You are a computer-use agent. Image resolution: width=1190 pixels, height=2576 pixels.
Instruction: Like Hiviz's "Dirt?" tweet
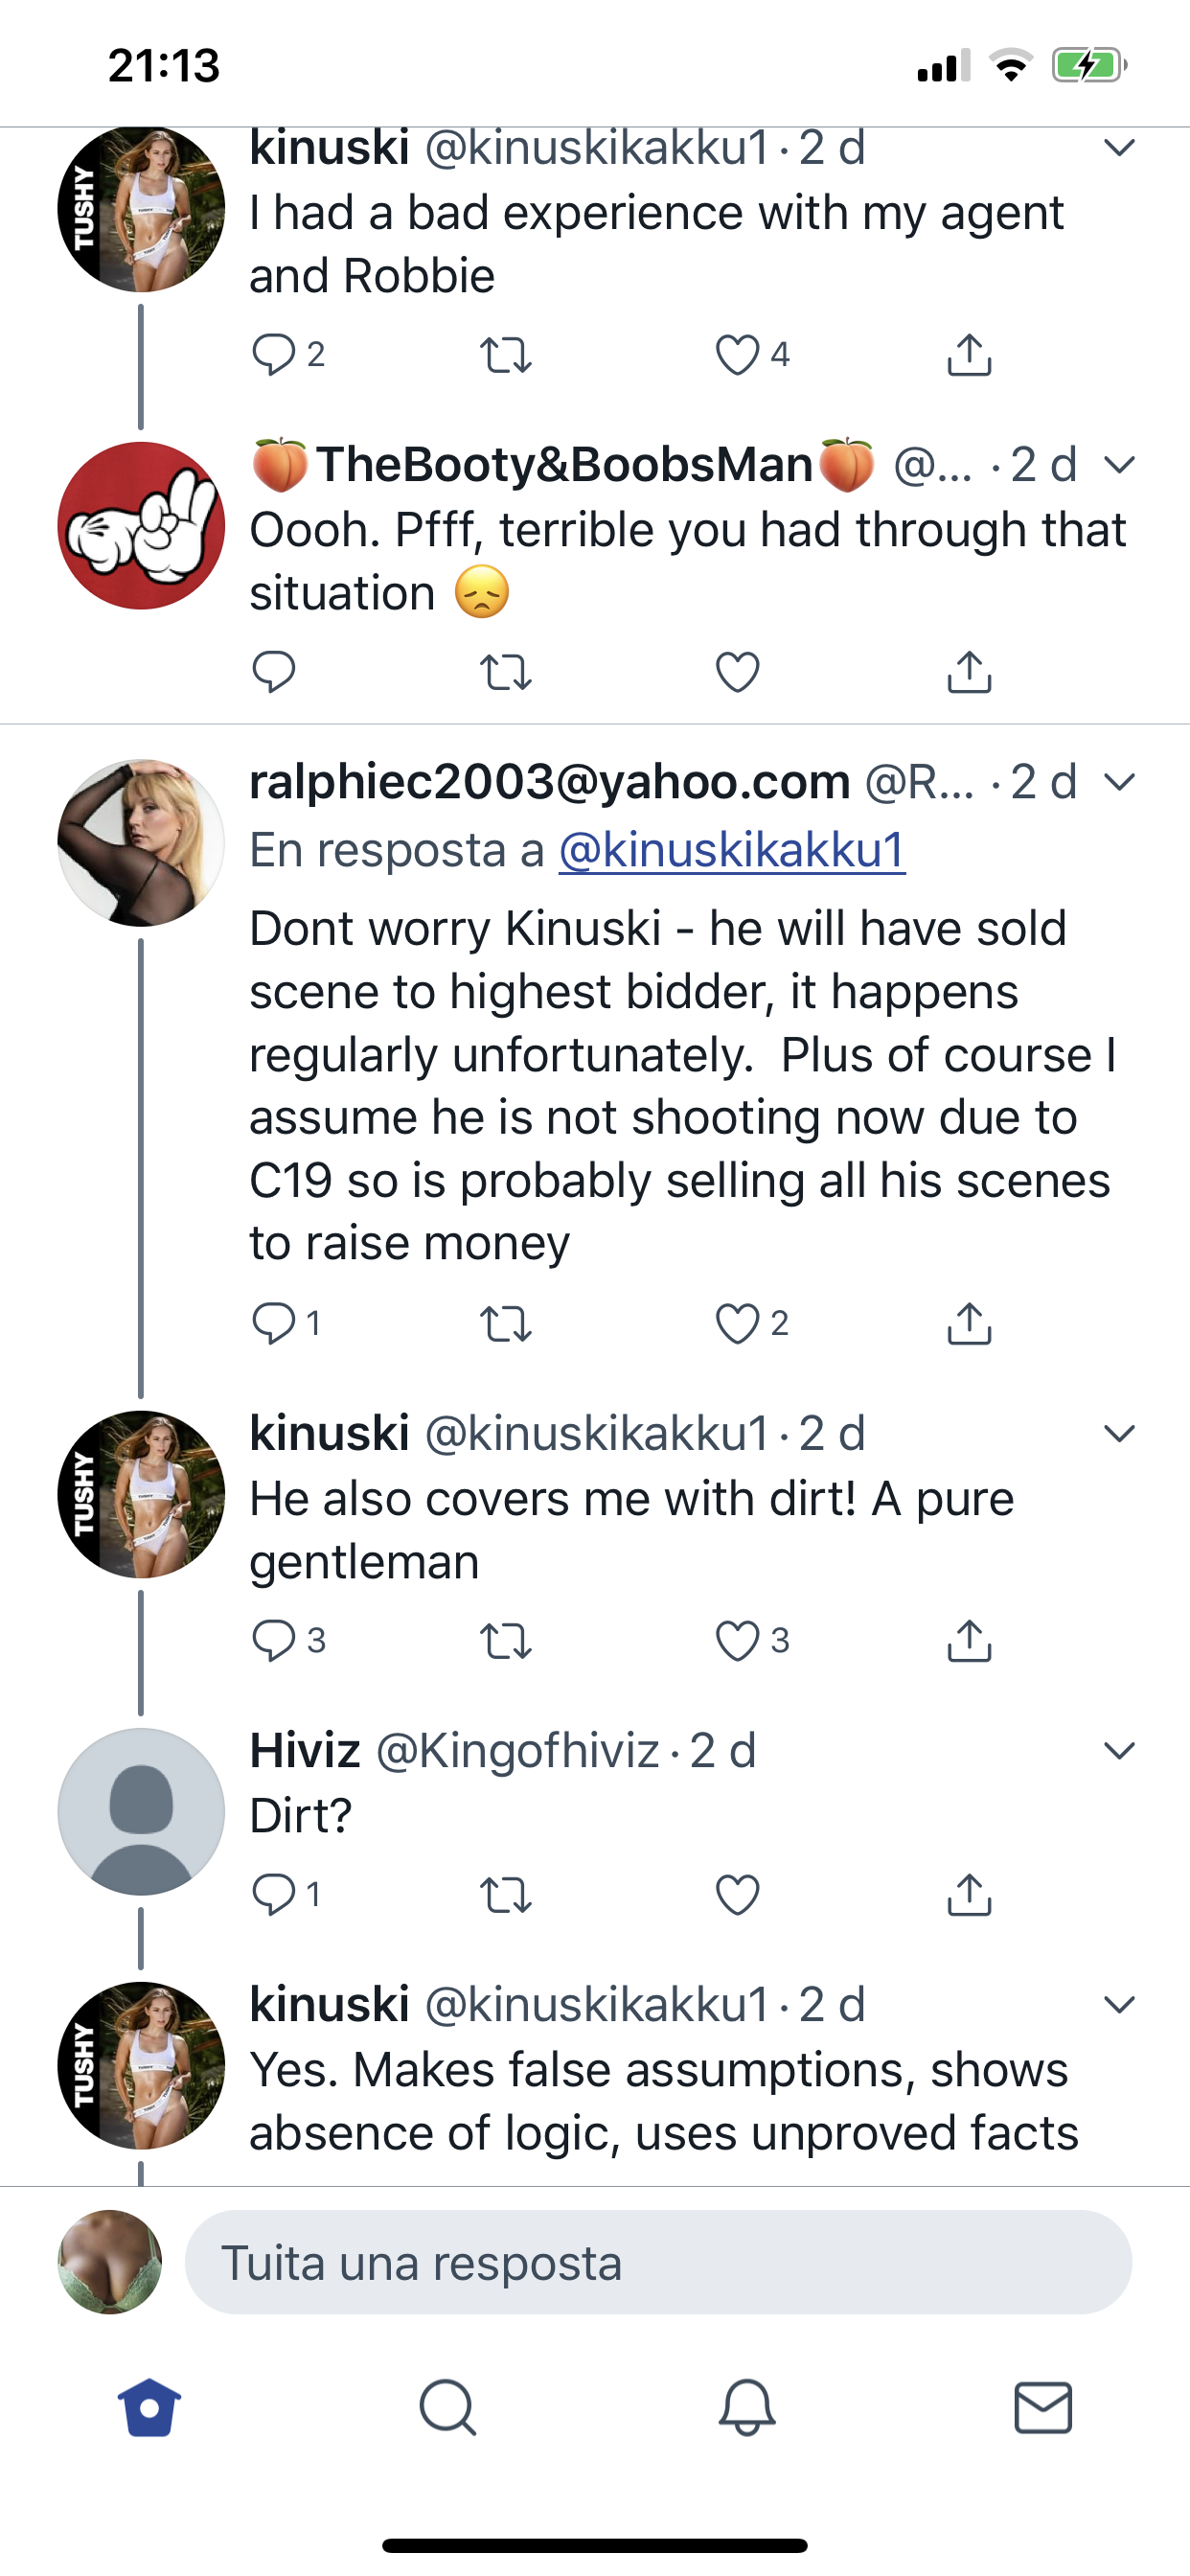738,1895
